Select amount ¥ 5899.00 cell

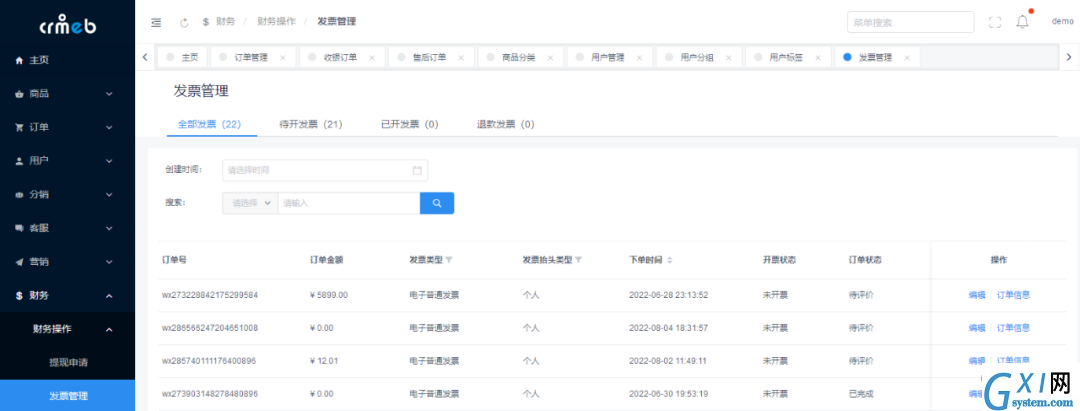pos(329,295)
